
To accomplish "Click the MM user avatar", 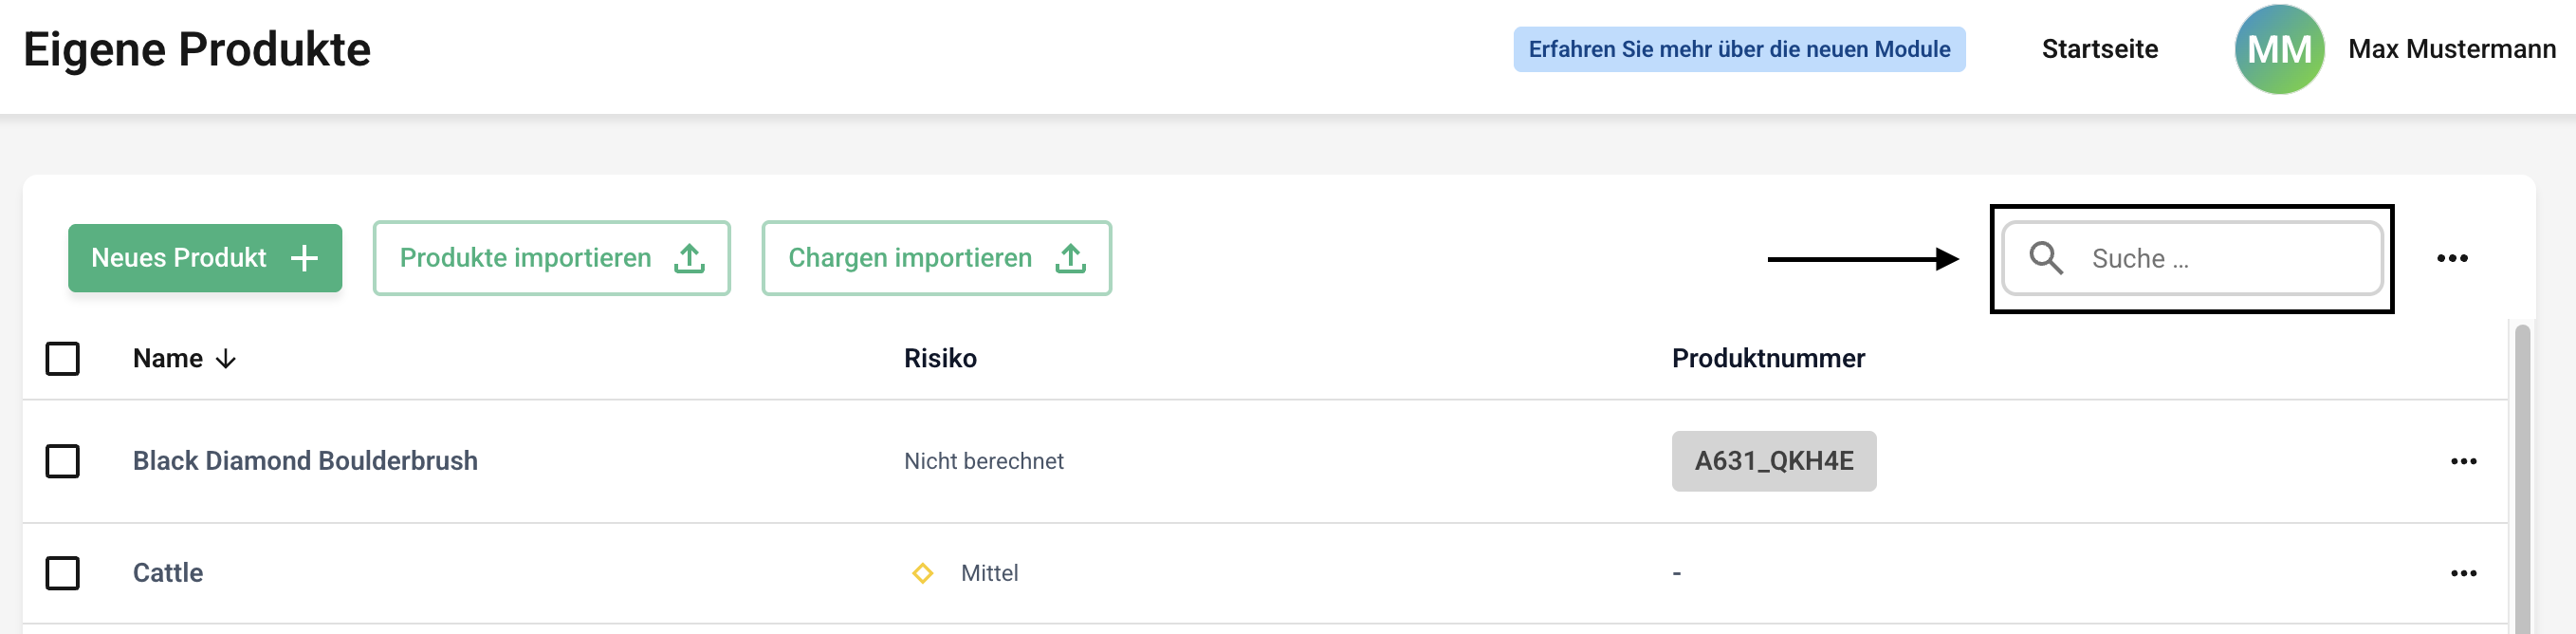I will coord(2279,49).
